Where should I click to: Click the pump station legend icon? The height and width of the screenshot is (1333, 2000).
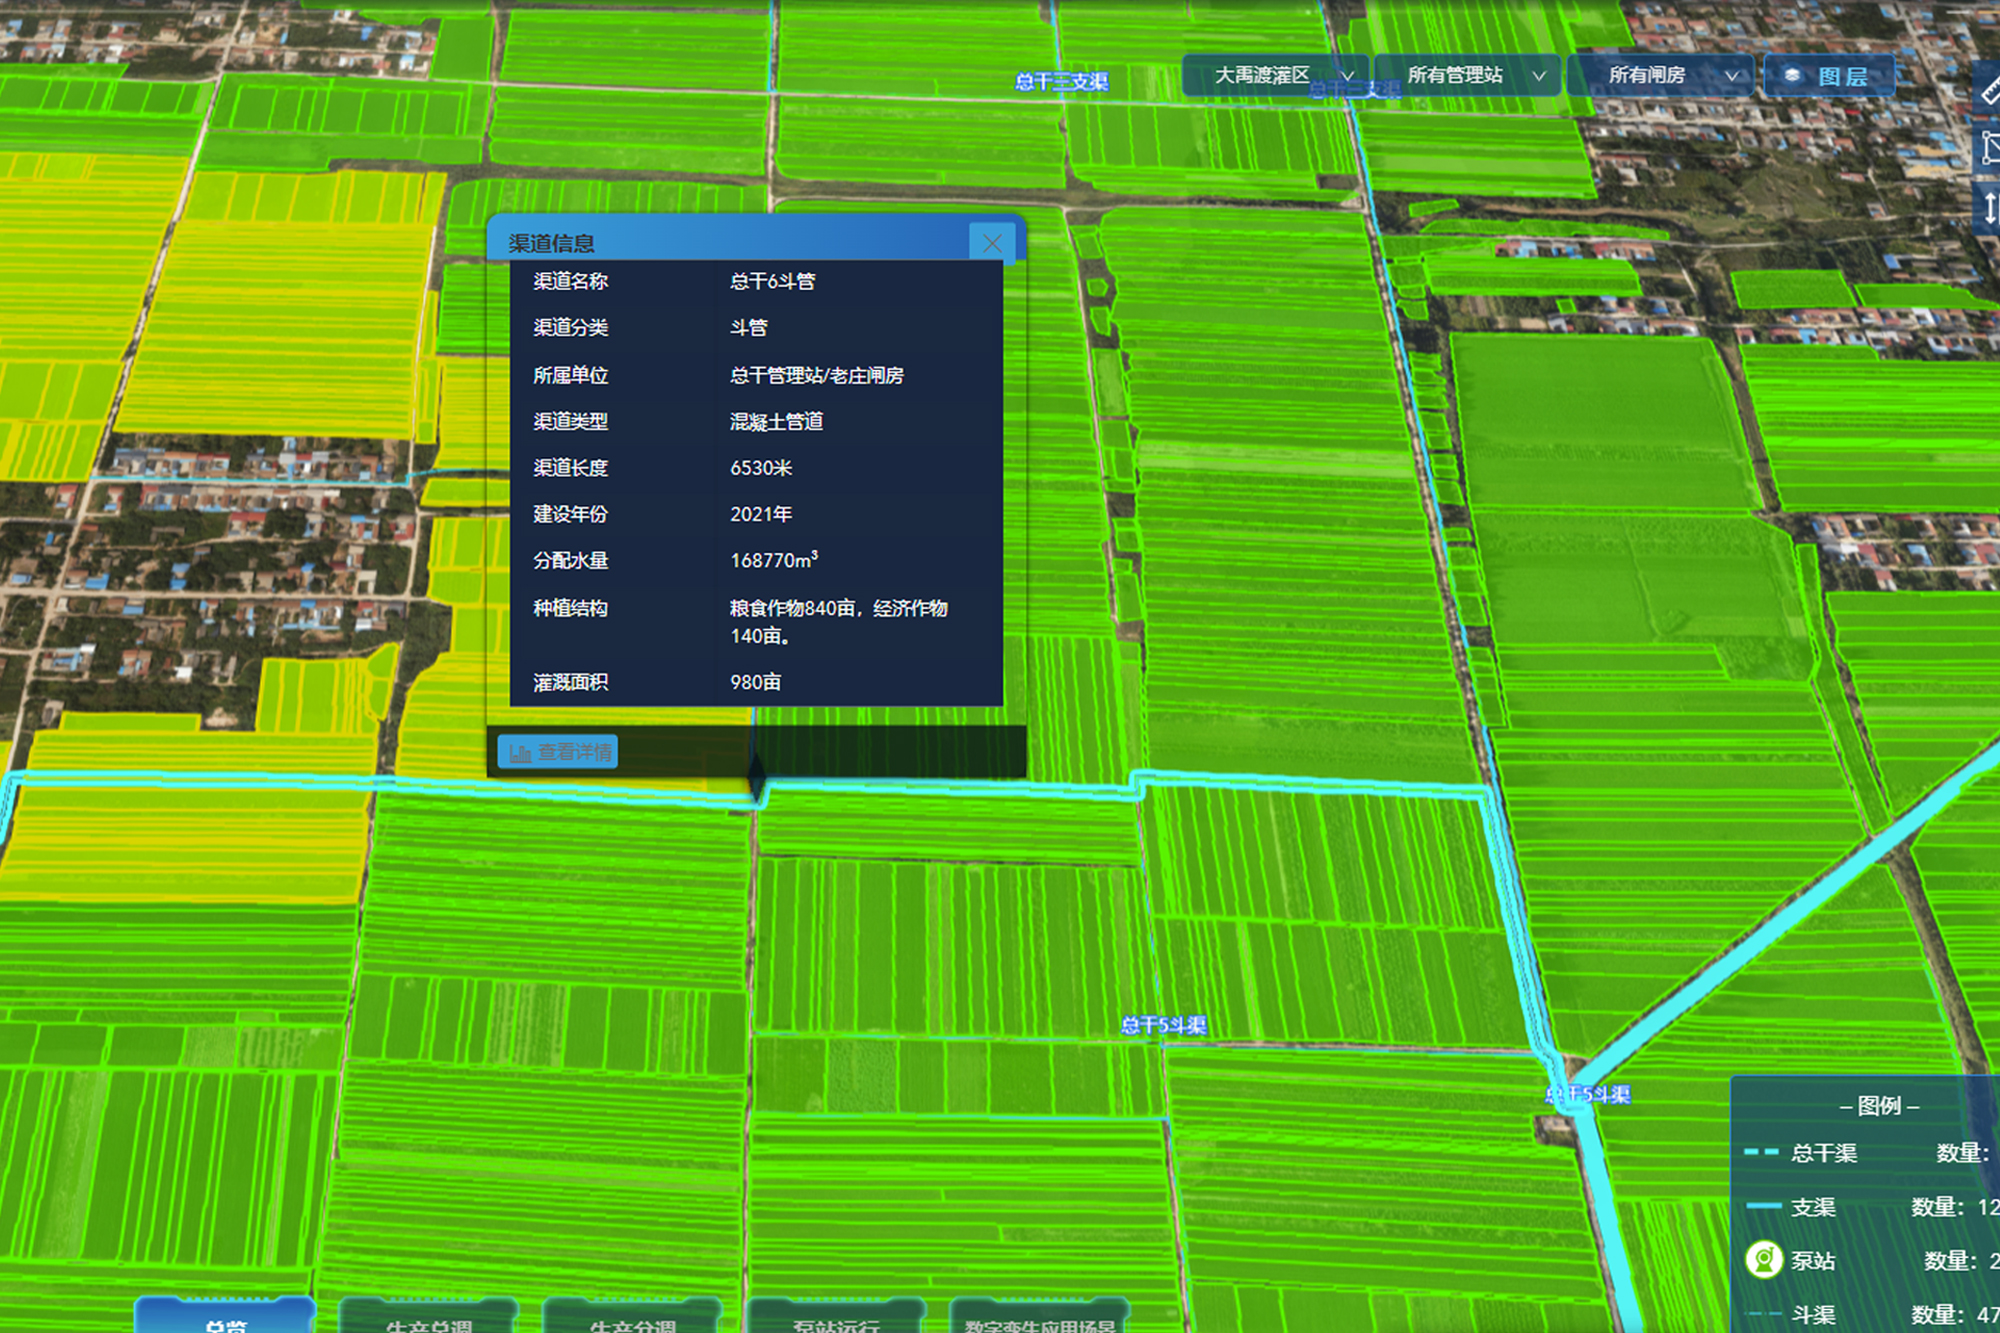1764,1259
